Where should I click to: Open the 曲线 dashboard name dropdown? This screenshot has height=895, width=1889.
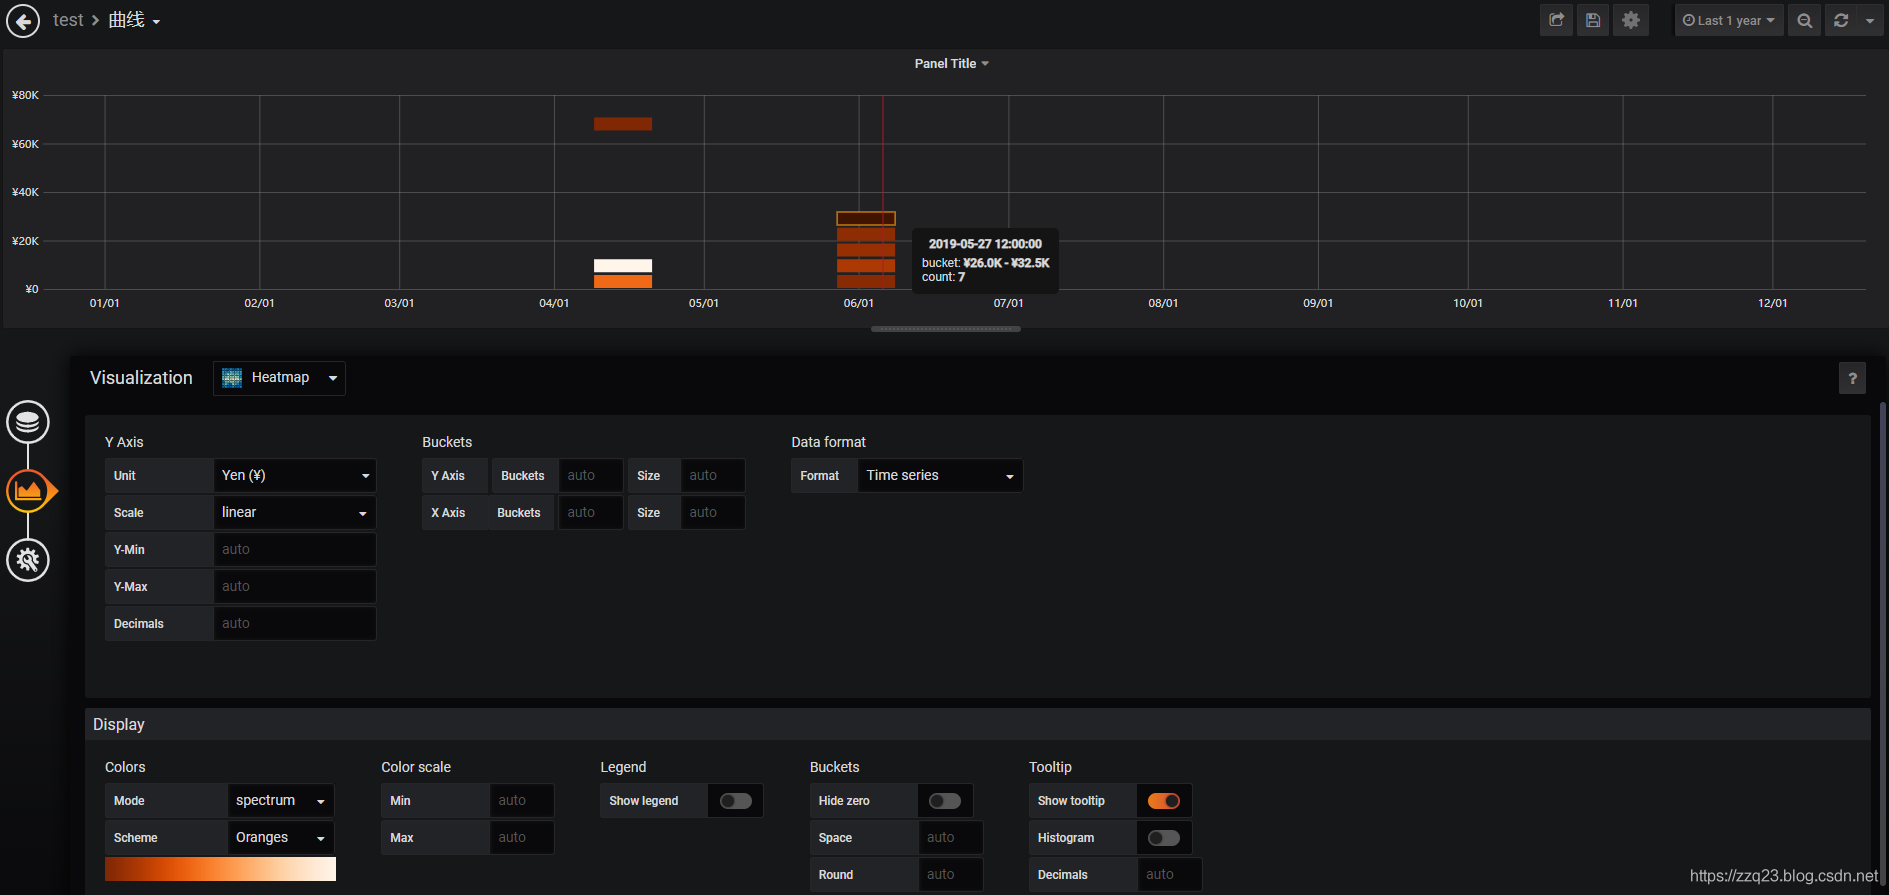pos(134,20)
